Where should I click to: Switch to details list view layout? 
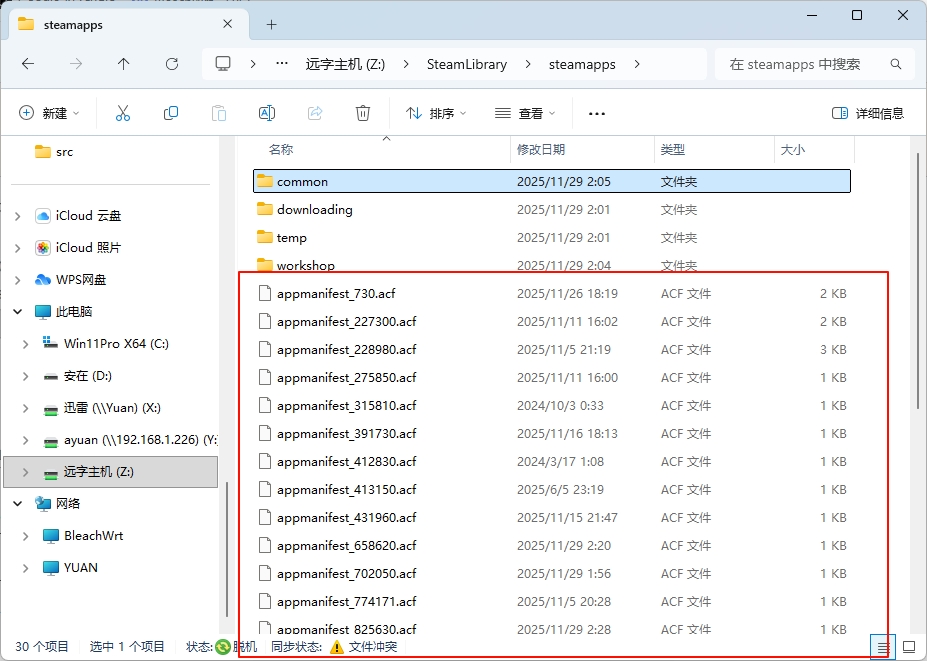point(883,647)
